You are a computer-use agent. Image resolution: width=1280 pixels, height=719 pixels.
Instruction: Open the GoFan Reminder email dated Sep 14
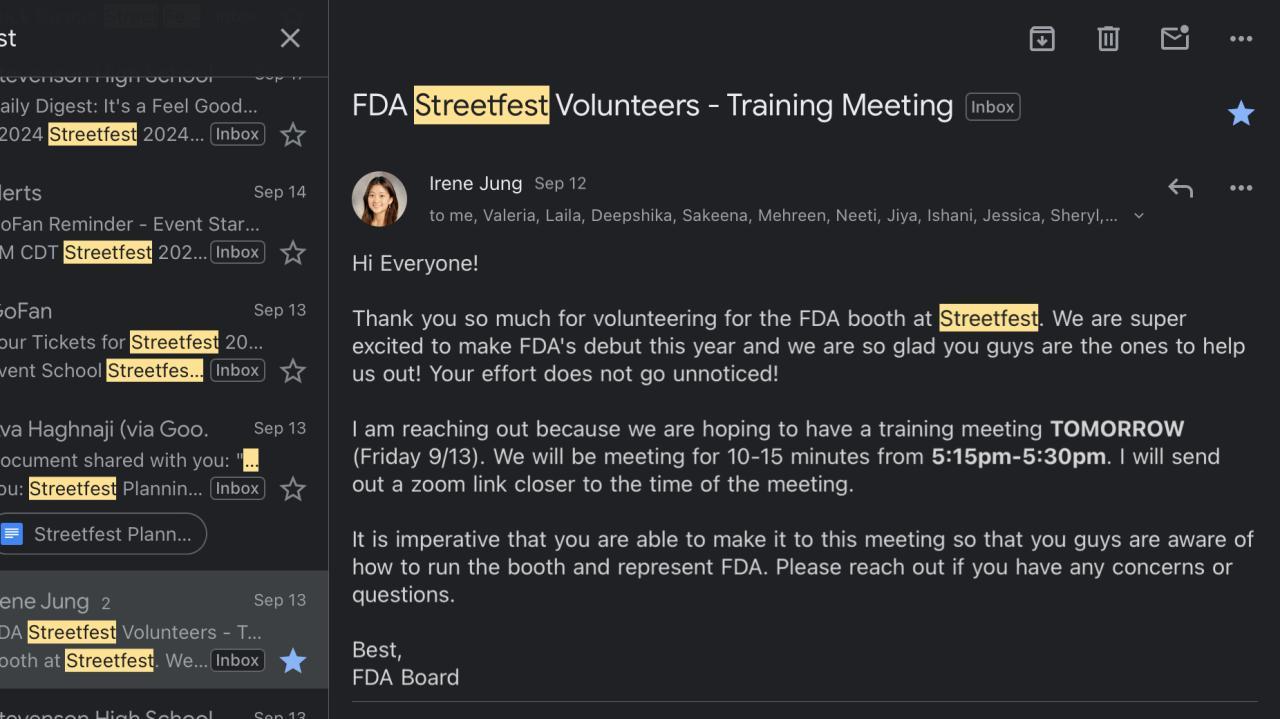point(130,223)
